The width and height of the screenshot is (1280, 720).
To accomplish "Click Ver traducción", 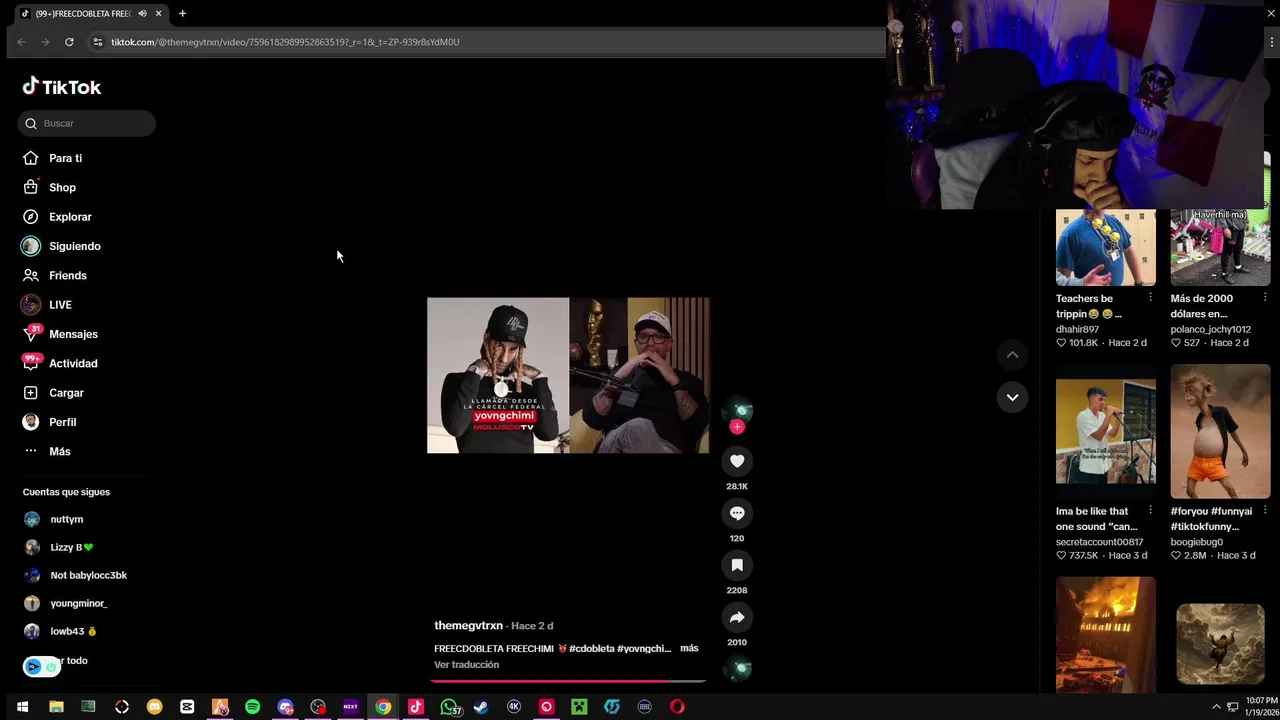I will [466, 664].
